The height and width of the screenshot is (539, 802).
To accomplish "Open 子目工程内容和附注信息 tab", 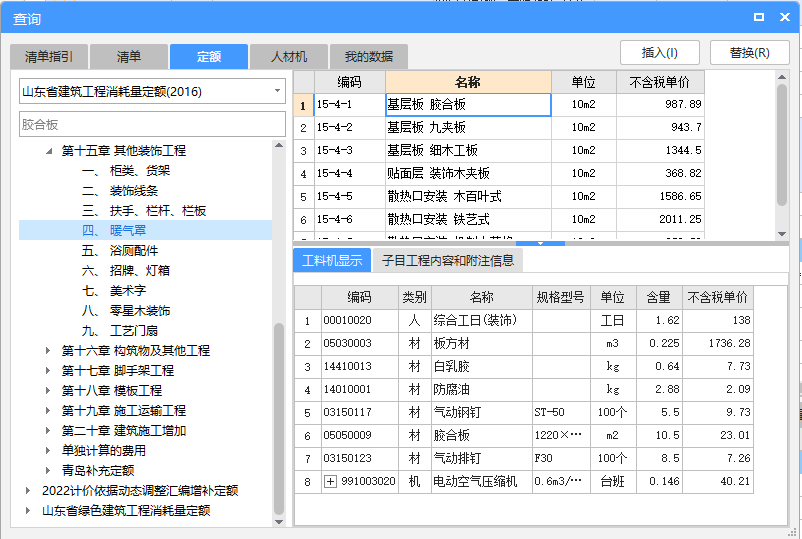I will pos(448,260).
